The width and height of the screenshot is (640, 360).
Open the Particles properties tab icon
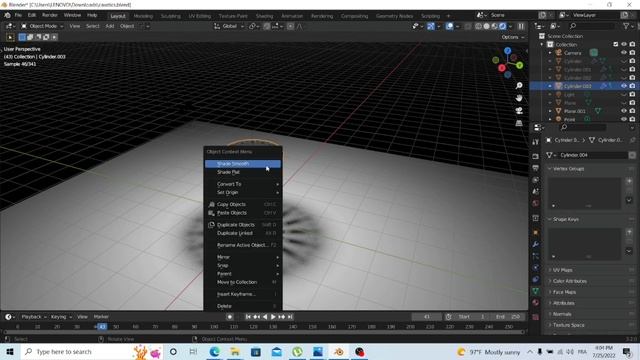[536, 256]
